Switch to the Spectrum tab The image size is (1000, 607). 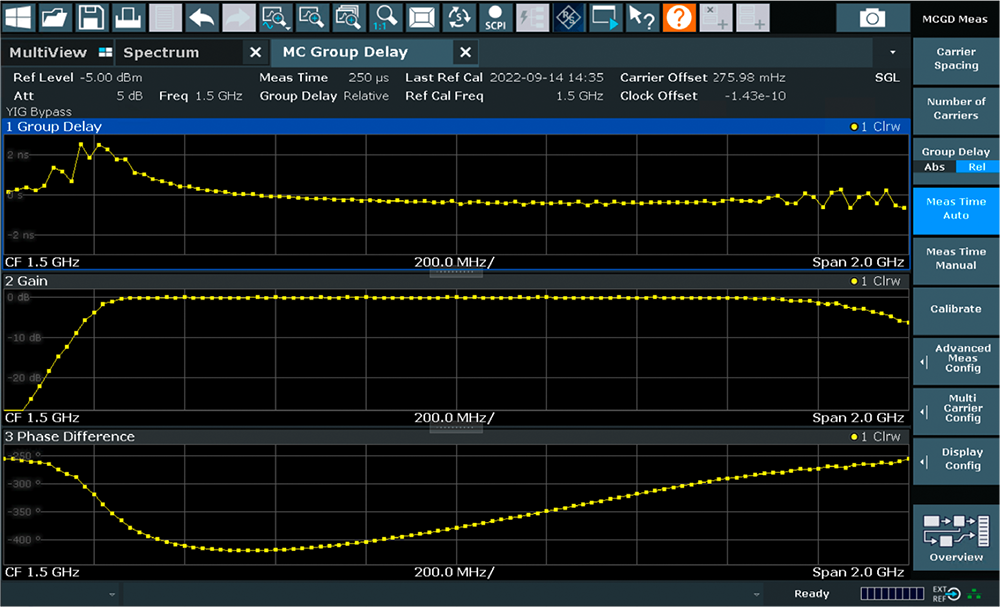click(x=161, y=52)
